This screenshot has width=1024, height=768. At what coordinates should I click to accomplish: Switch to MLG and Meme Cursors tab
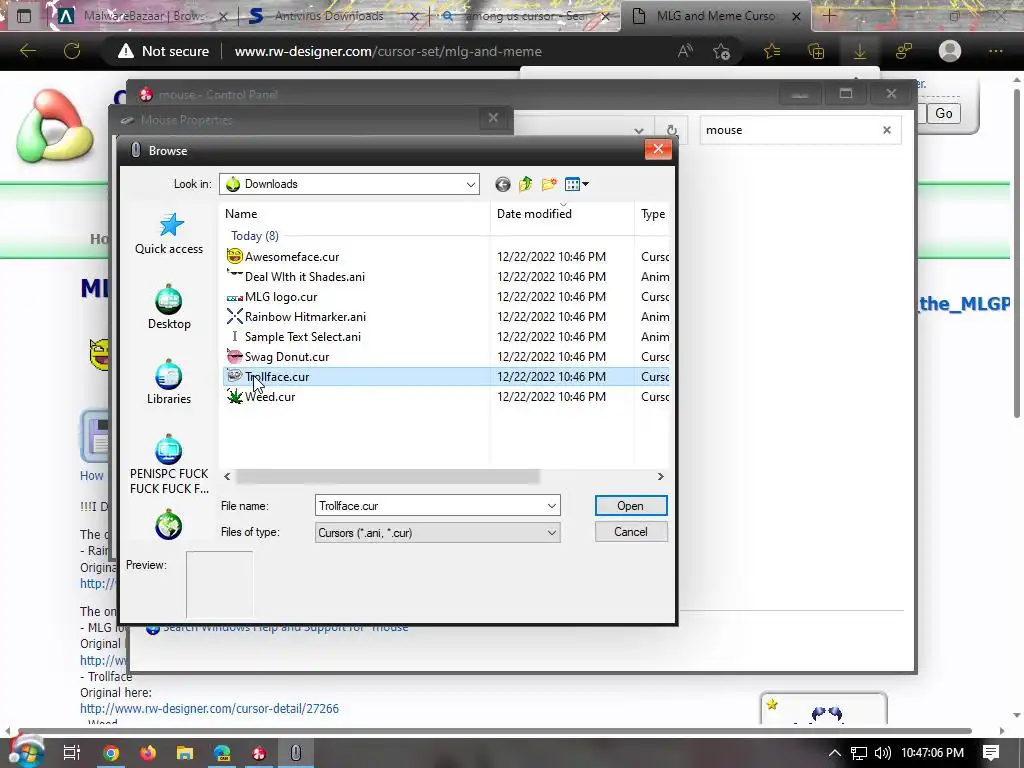pos(715,16)
